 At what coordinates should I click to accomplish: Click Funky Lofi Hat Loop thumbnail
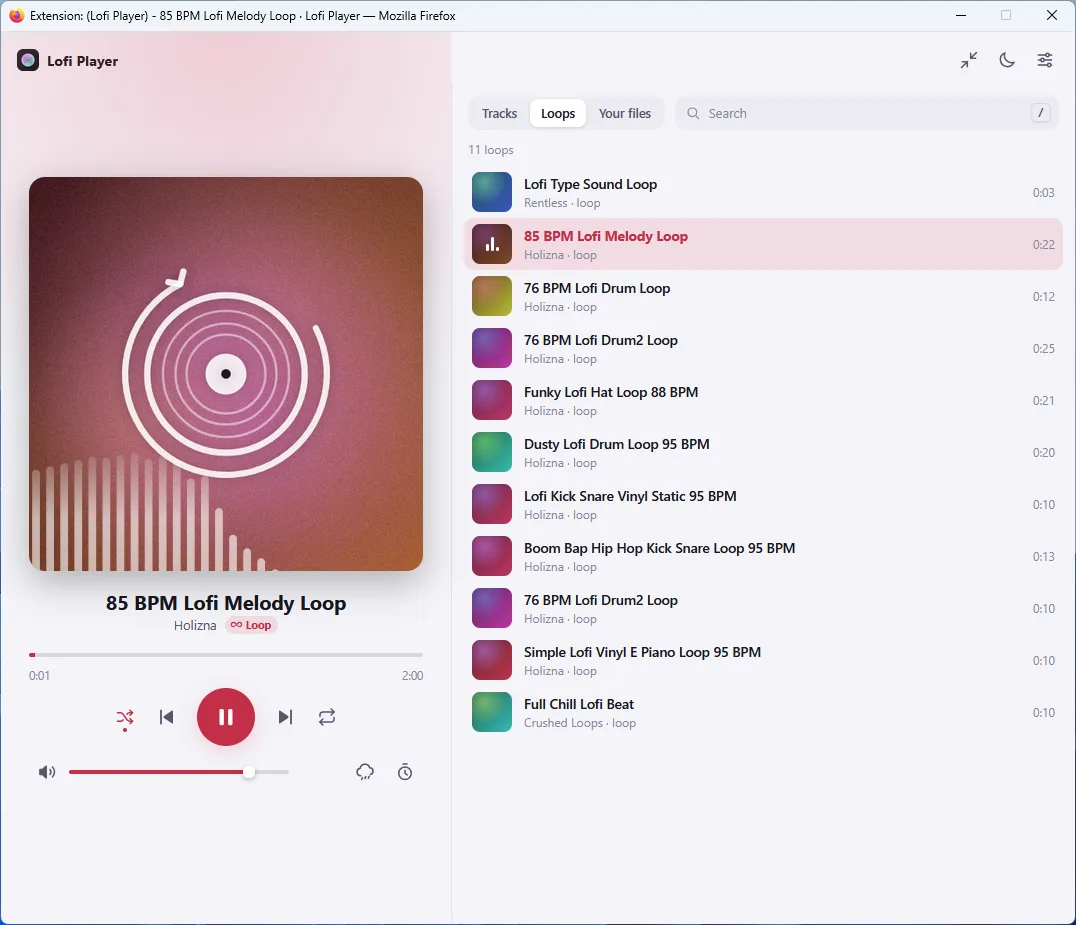point(492,401)
